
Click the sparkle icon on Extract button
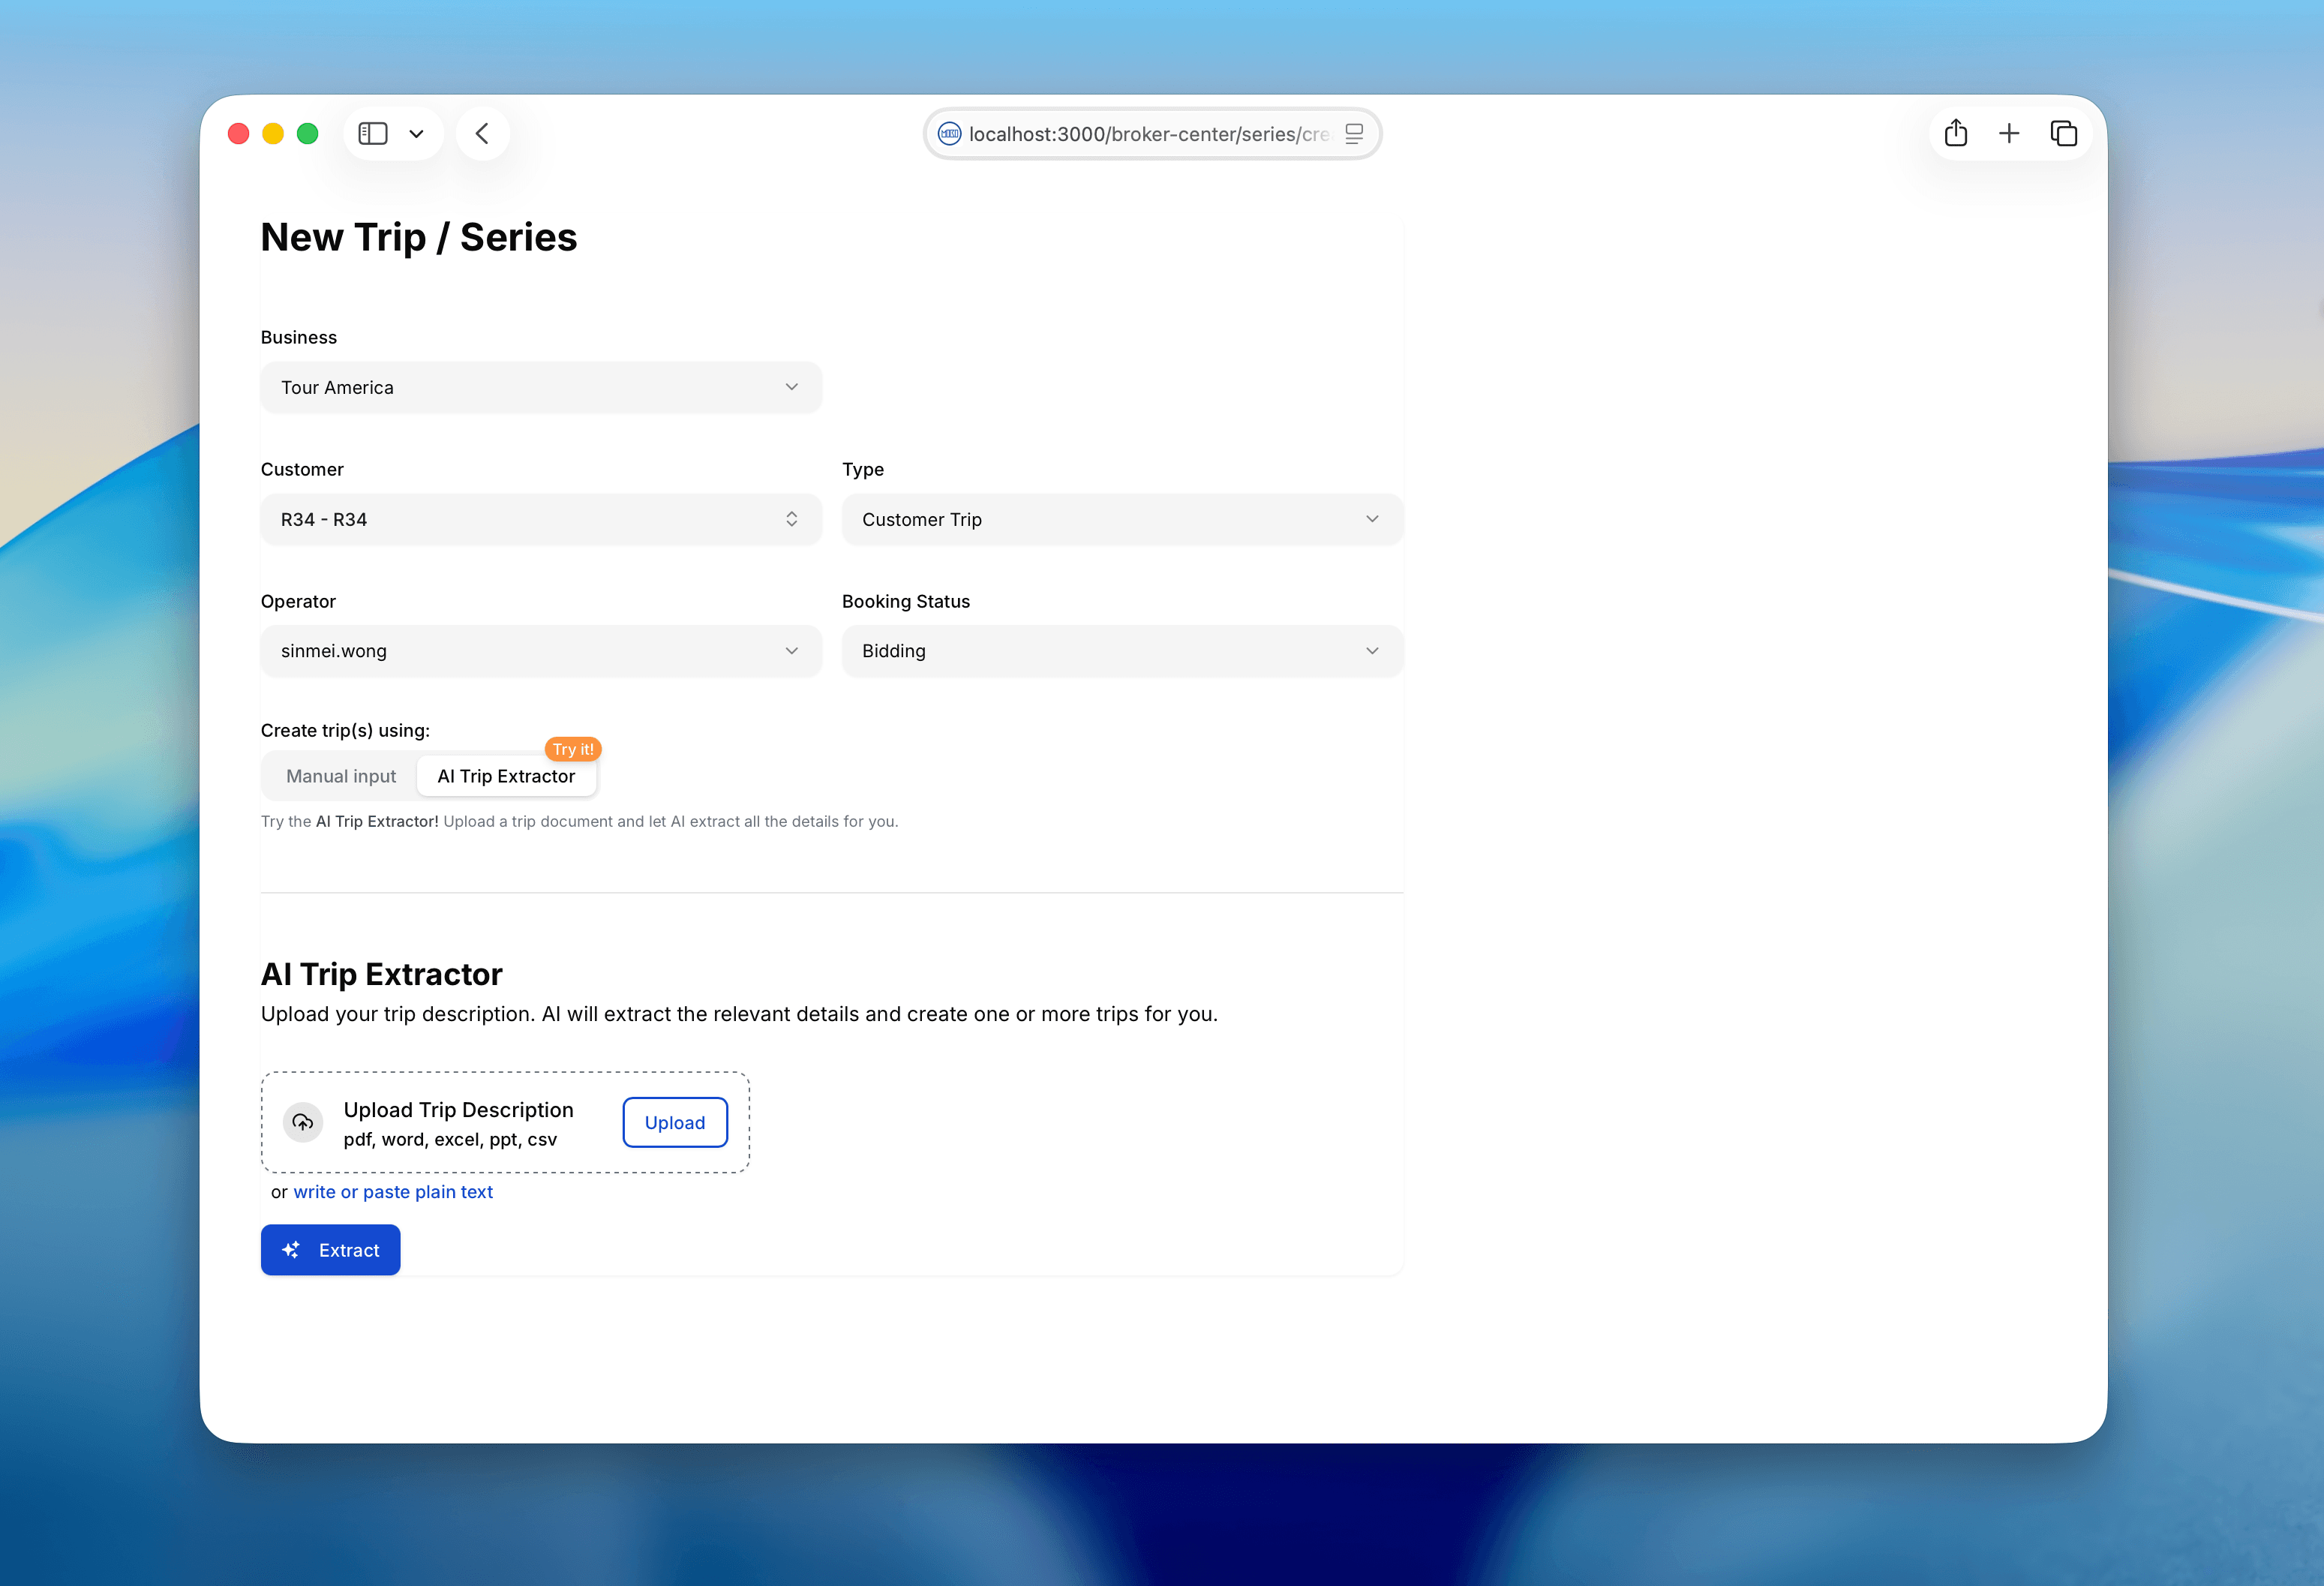pyautogui.click(x=291, y=1250)
